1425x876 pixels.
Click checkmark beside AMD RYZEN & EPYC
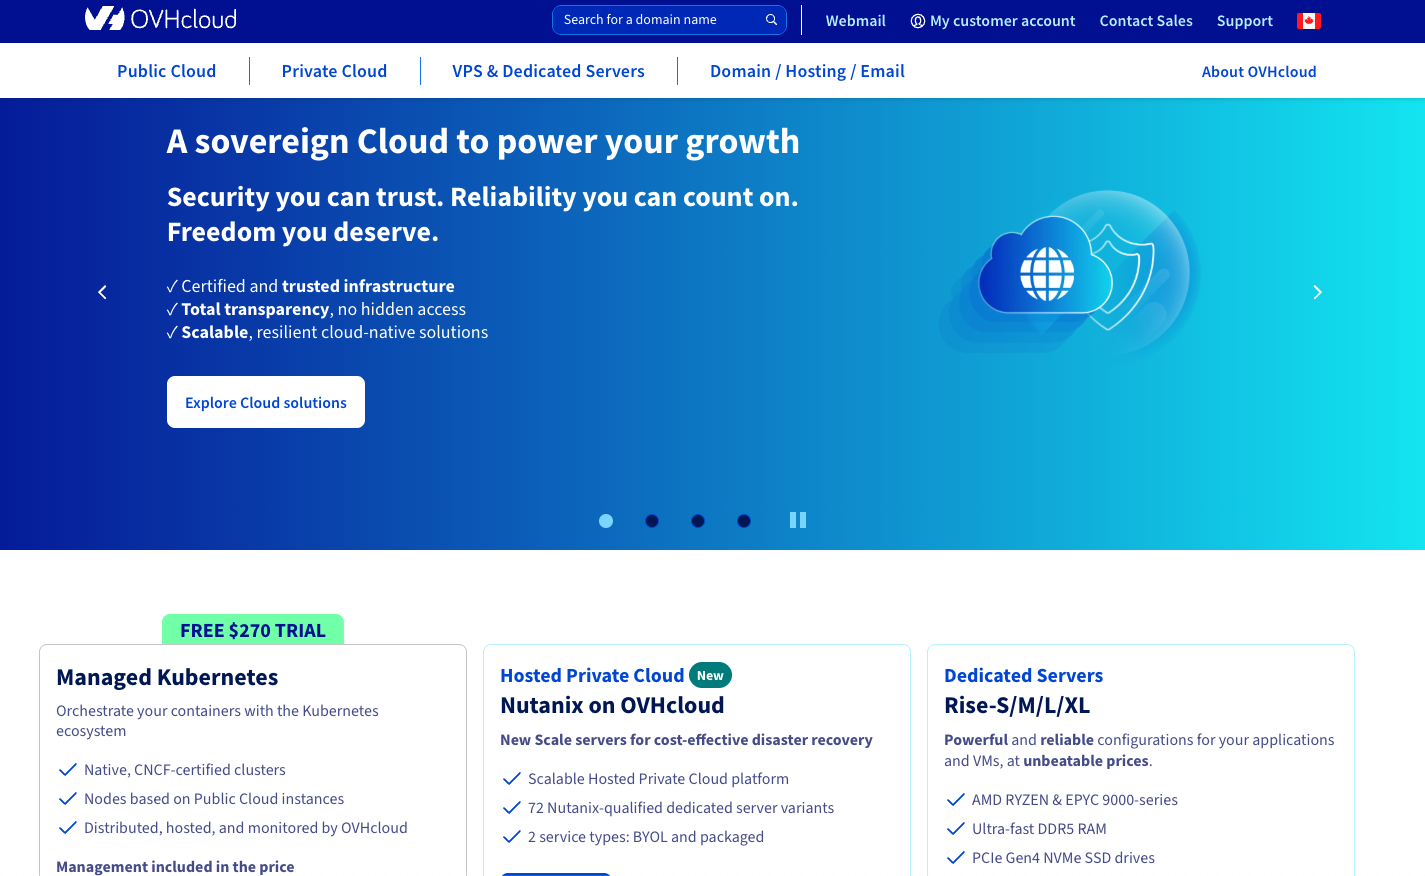tap(956, 799)
